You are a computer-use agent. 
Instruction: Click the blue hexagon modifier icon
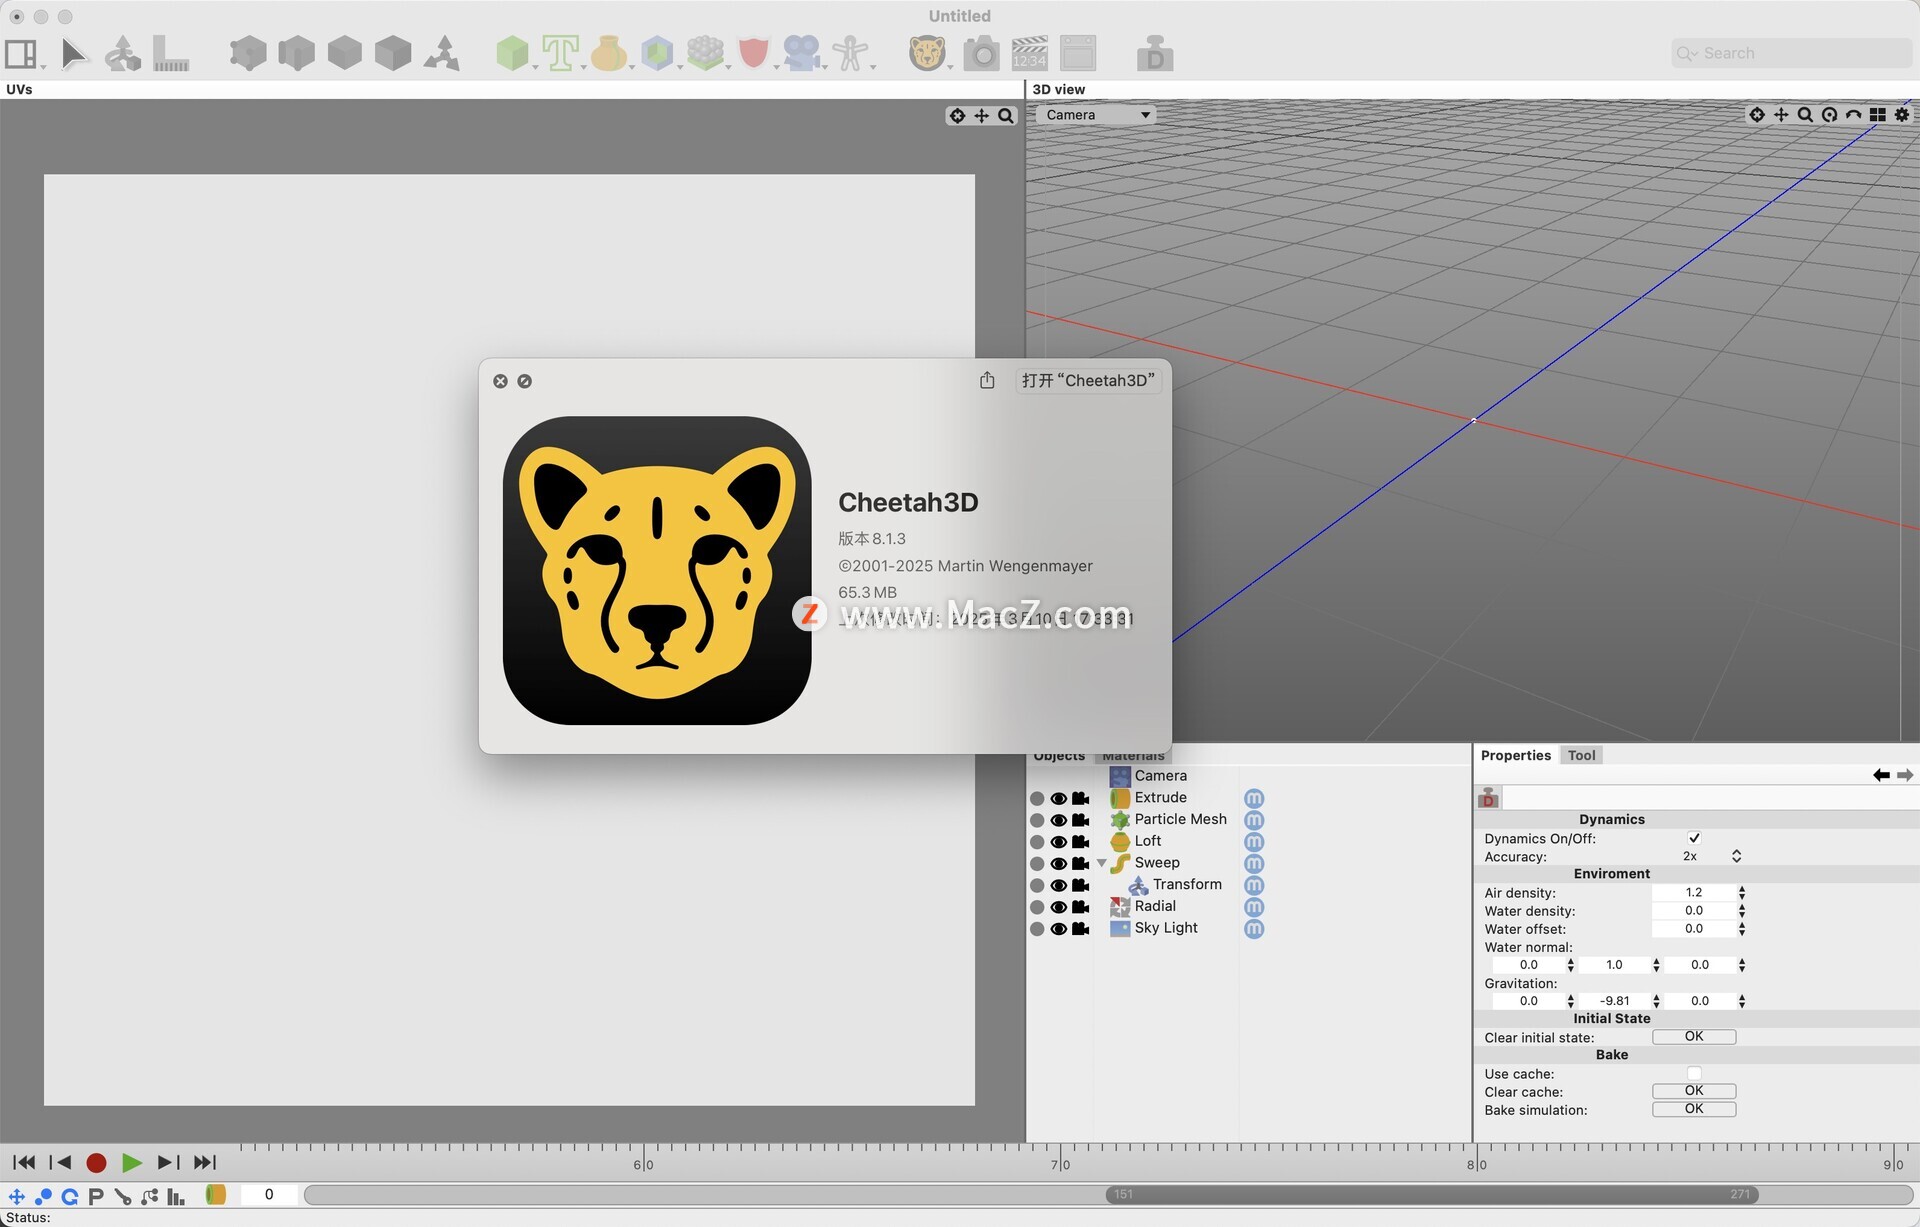pyautogui.click(x=657, y=53)
